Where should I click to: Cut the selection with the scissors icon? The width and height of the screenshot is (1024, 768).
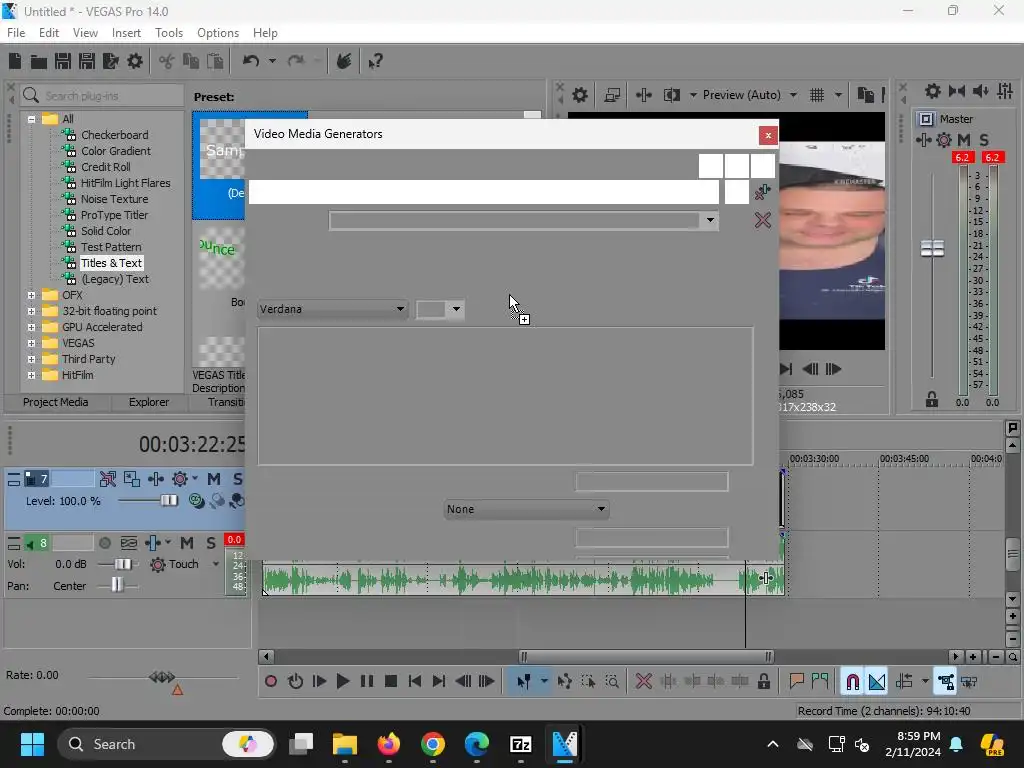pos(167,61)
